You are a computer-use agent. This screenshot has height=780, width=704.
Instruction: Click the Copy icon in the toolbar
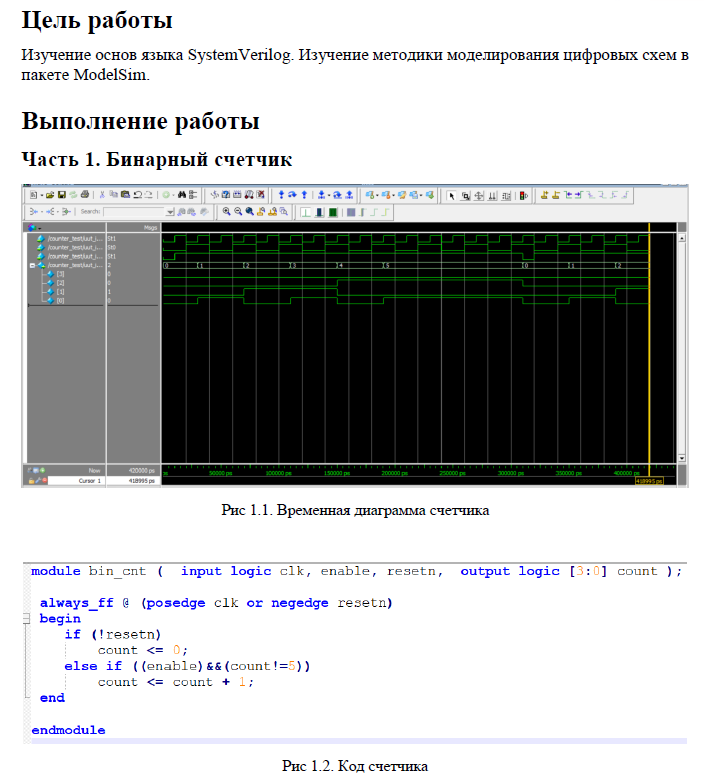pyautogui.click(x=113, y=194)
